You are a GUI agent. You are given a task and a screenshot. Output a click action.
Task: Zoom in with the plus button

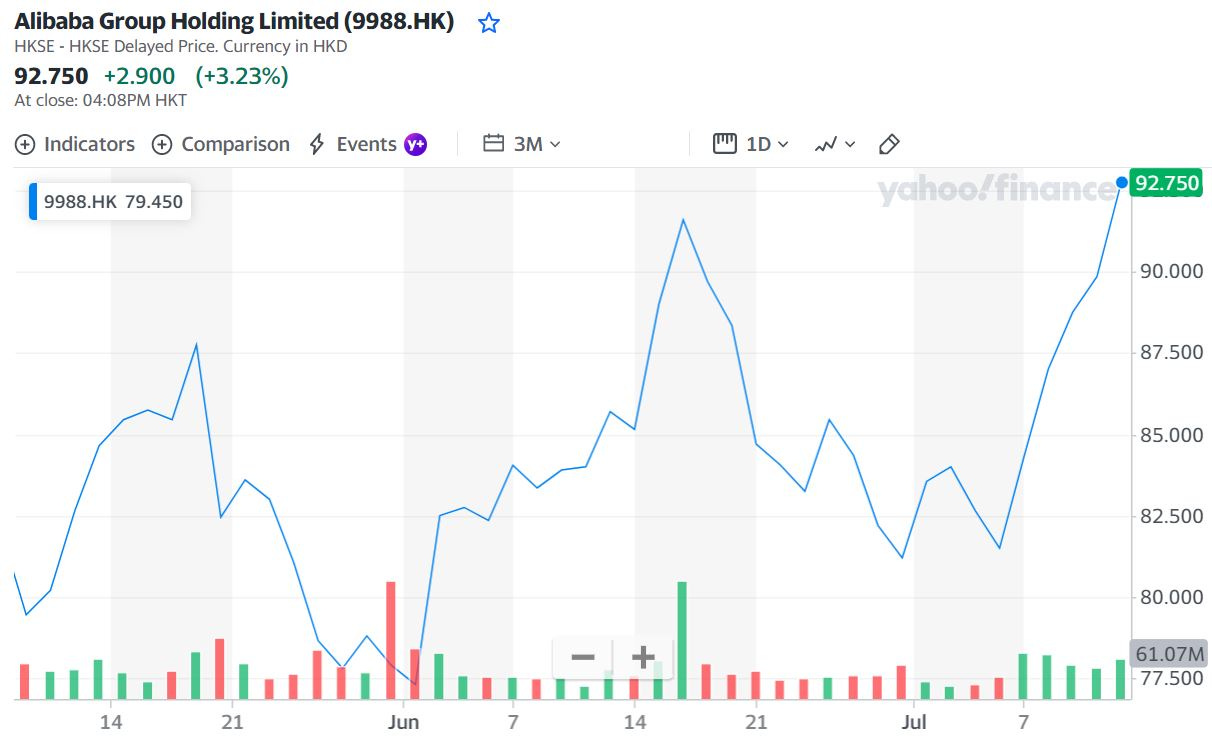click(643, 658)
